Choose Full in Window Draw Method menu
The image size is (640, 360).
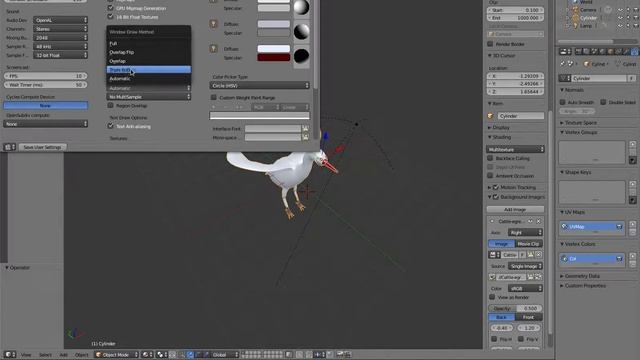[x=149, y=43]
